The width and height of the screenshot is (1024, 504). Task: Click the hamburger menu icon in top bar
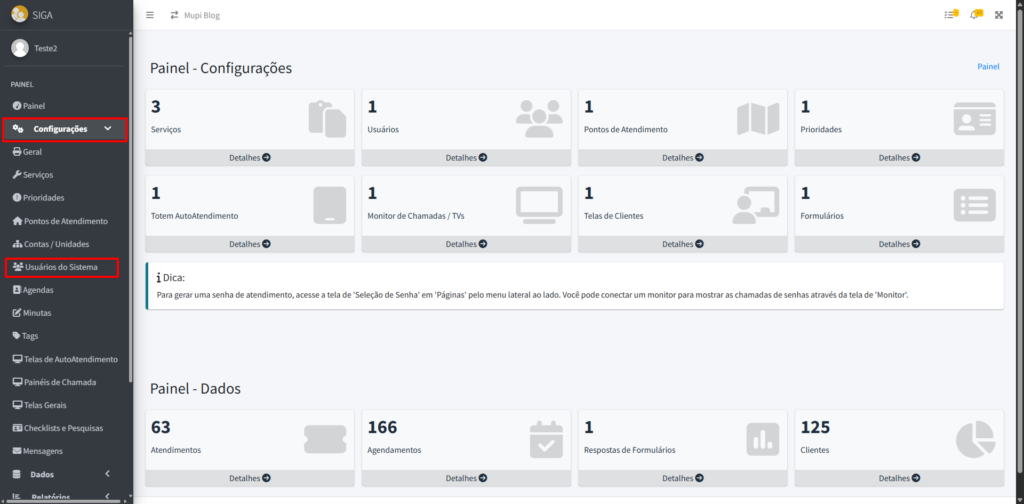[x=150, y=15]
